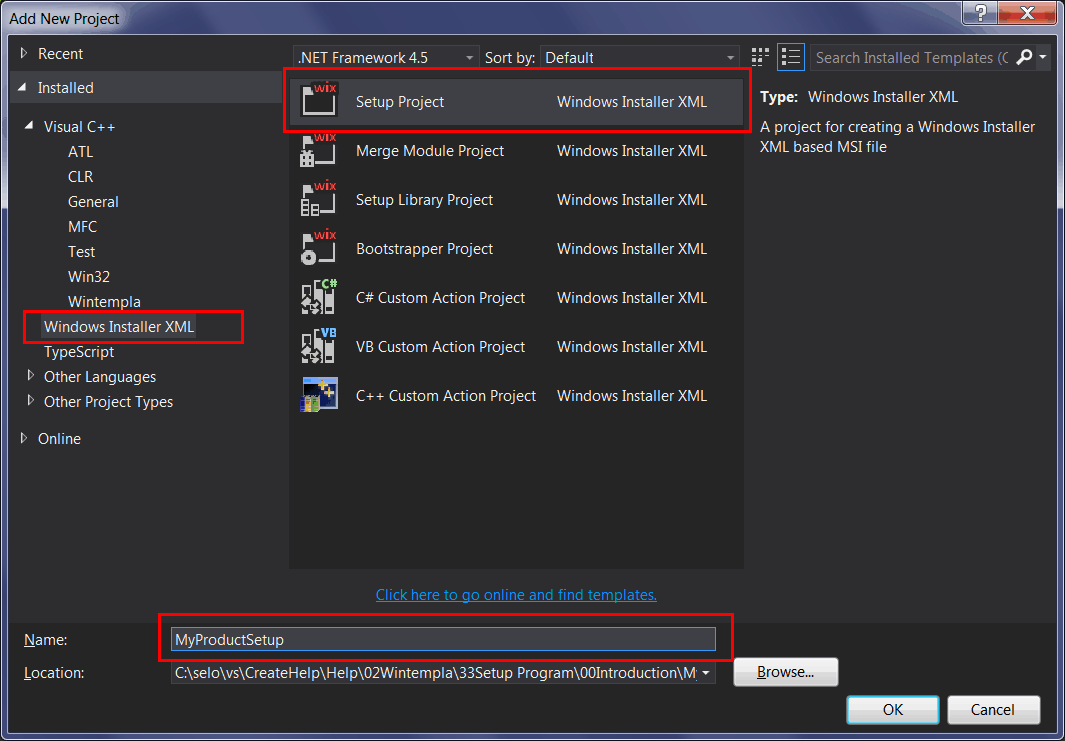This screenshot has width=1065, height=741.
Task: Expand the Other Project Types node triangle
Action: [x=30, y=401]
